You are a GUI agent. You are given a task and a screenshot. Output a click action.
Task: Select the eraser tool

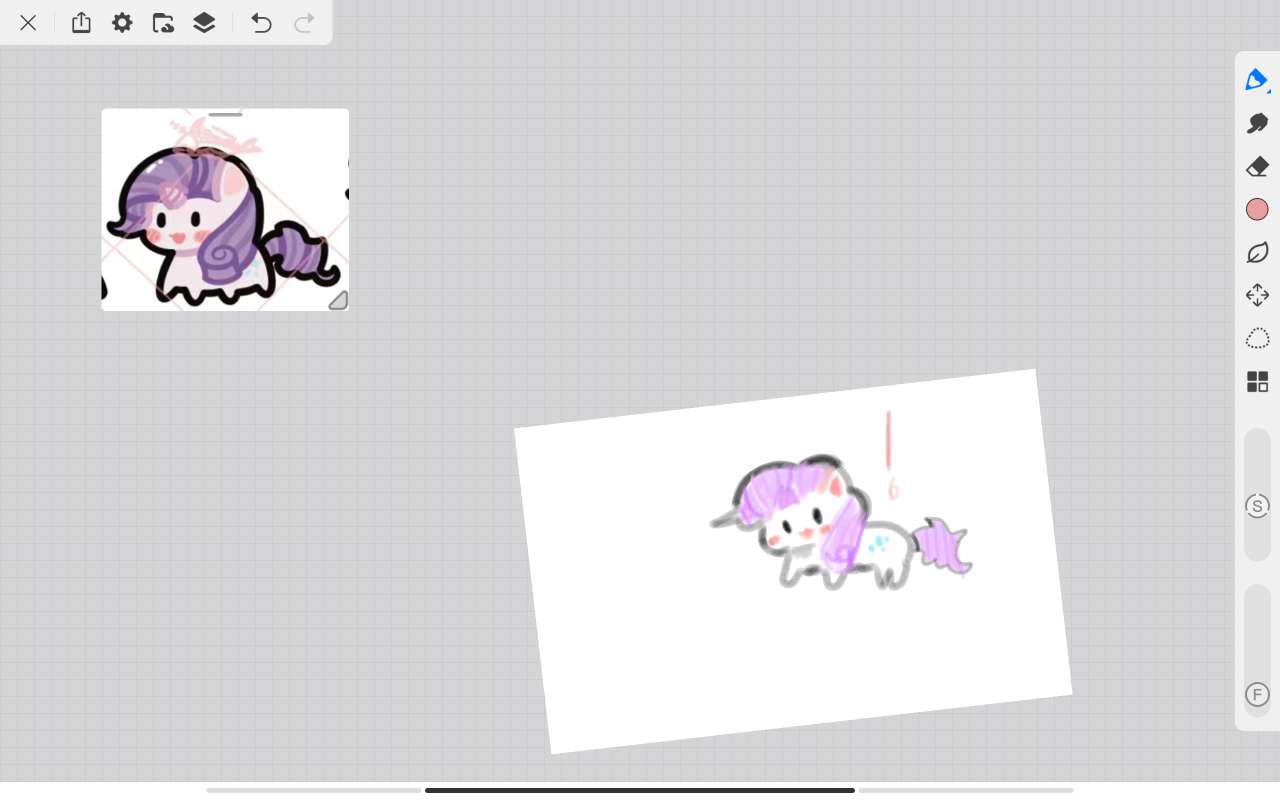point(1257,166)
